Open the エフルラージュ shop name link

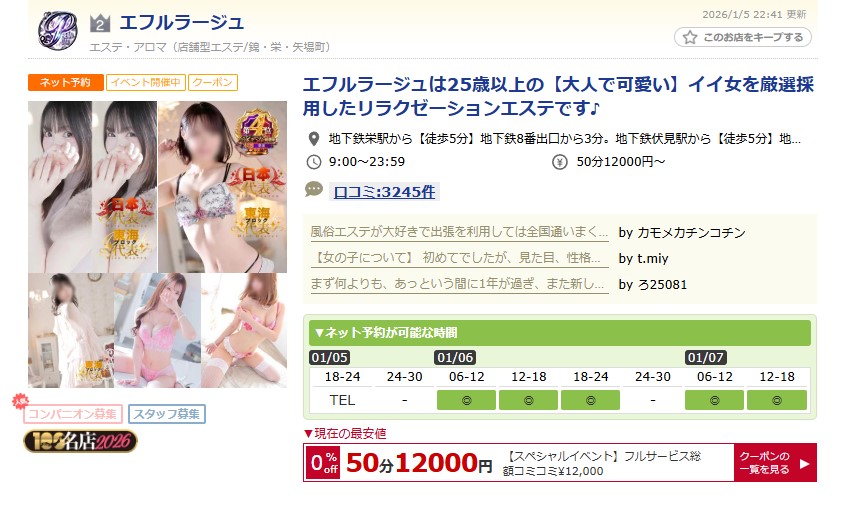coord(182,23)
